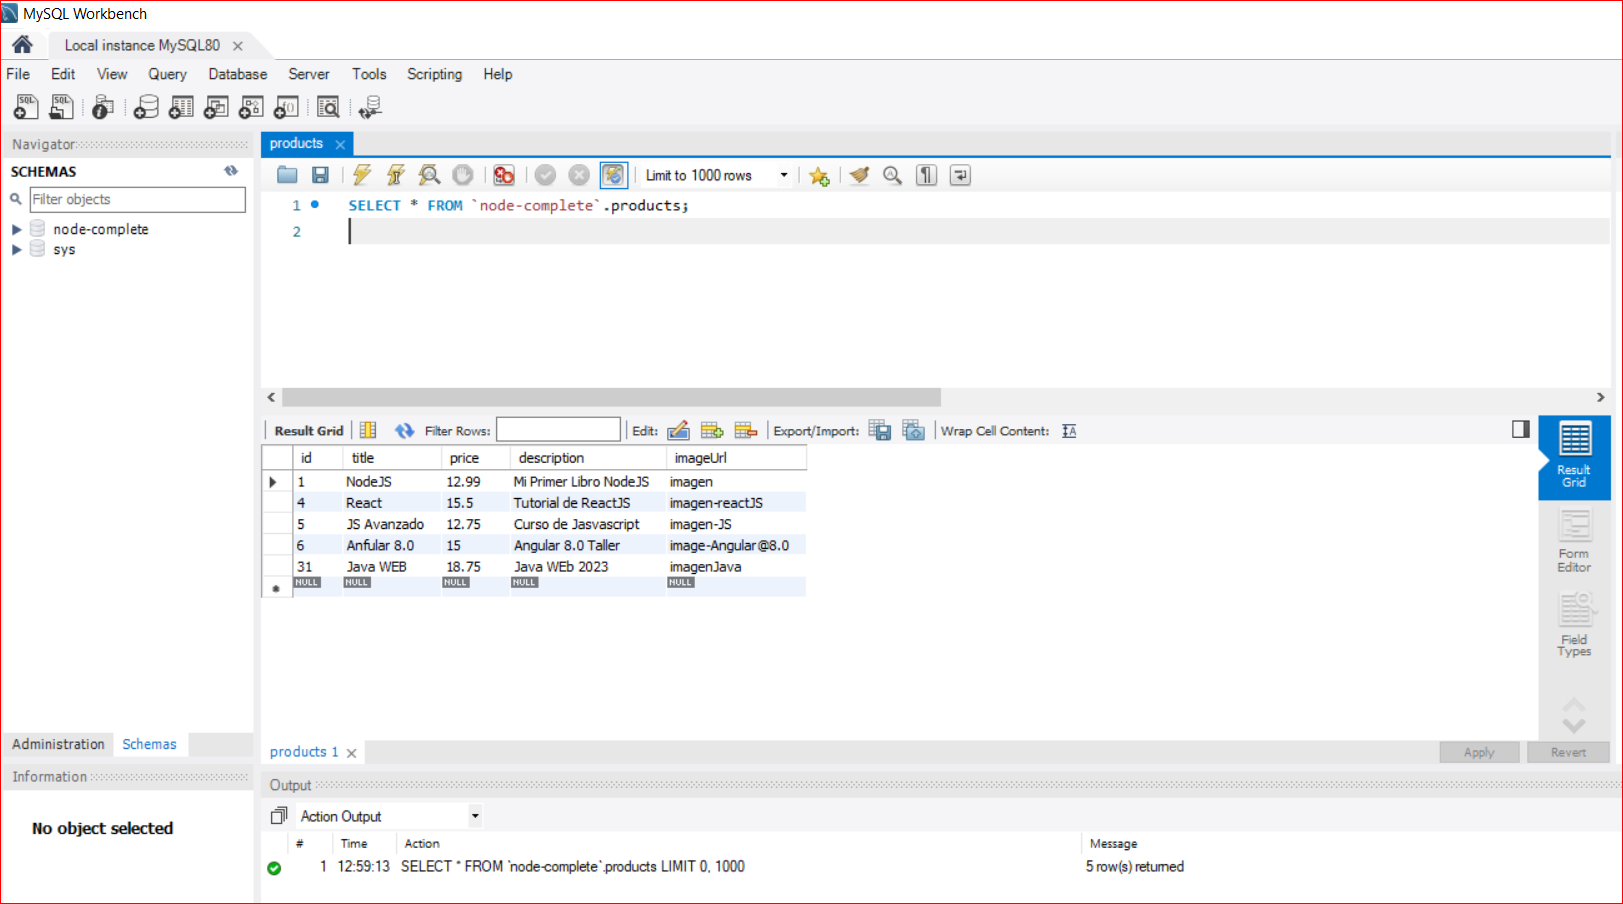1623x904 pixels.
Task: Create new table icon in toolbar
Action: tap(181, 107)
